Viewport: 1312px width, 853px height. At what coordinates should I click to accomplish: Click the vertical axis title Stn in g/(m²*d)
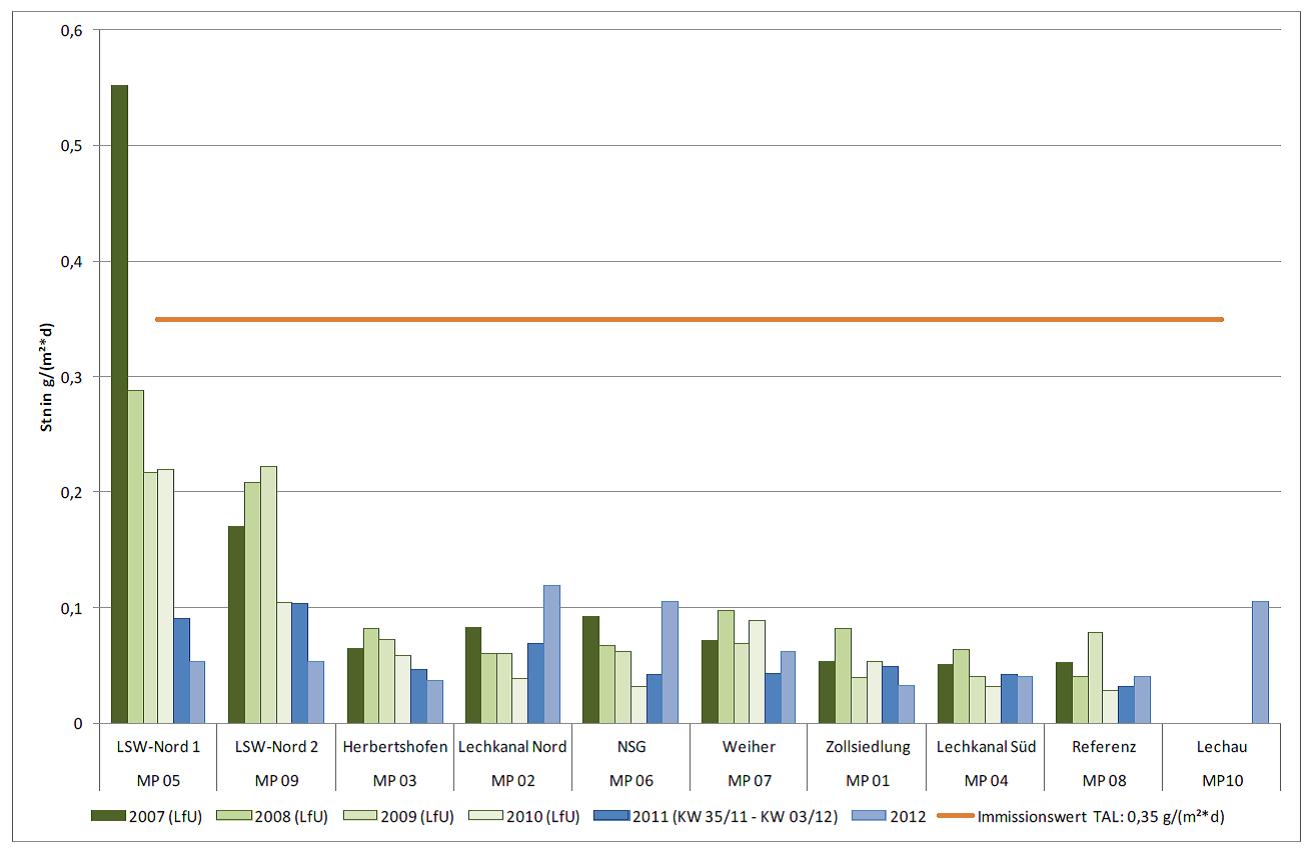pos(46,377)
